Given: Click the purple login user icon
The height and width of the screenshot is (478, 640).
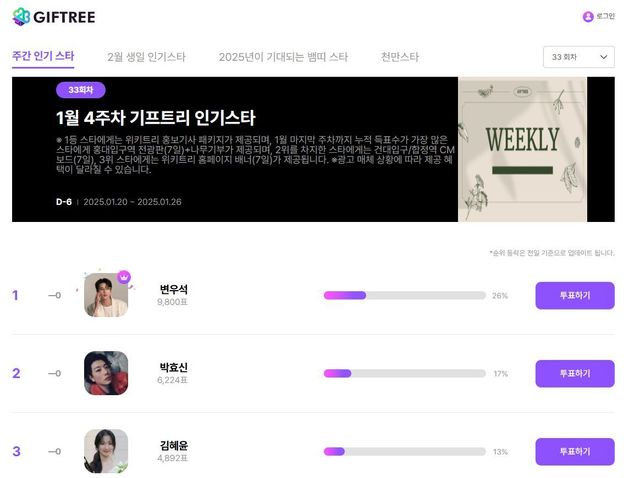Looking at the screenshot, I should 588,17.
